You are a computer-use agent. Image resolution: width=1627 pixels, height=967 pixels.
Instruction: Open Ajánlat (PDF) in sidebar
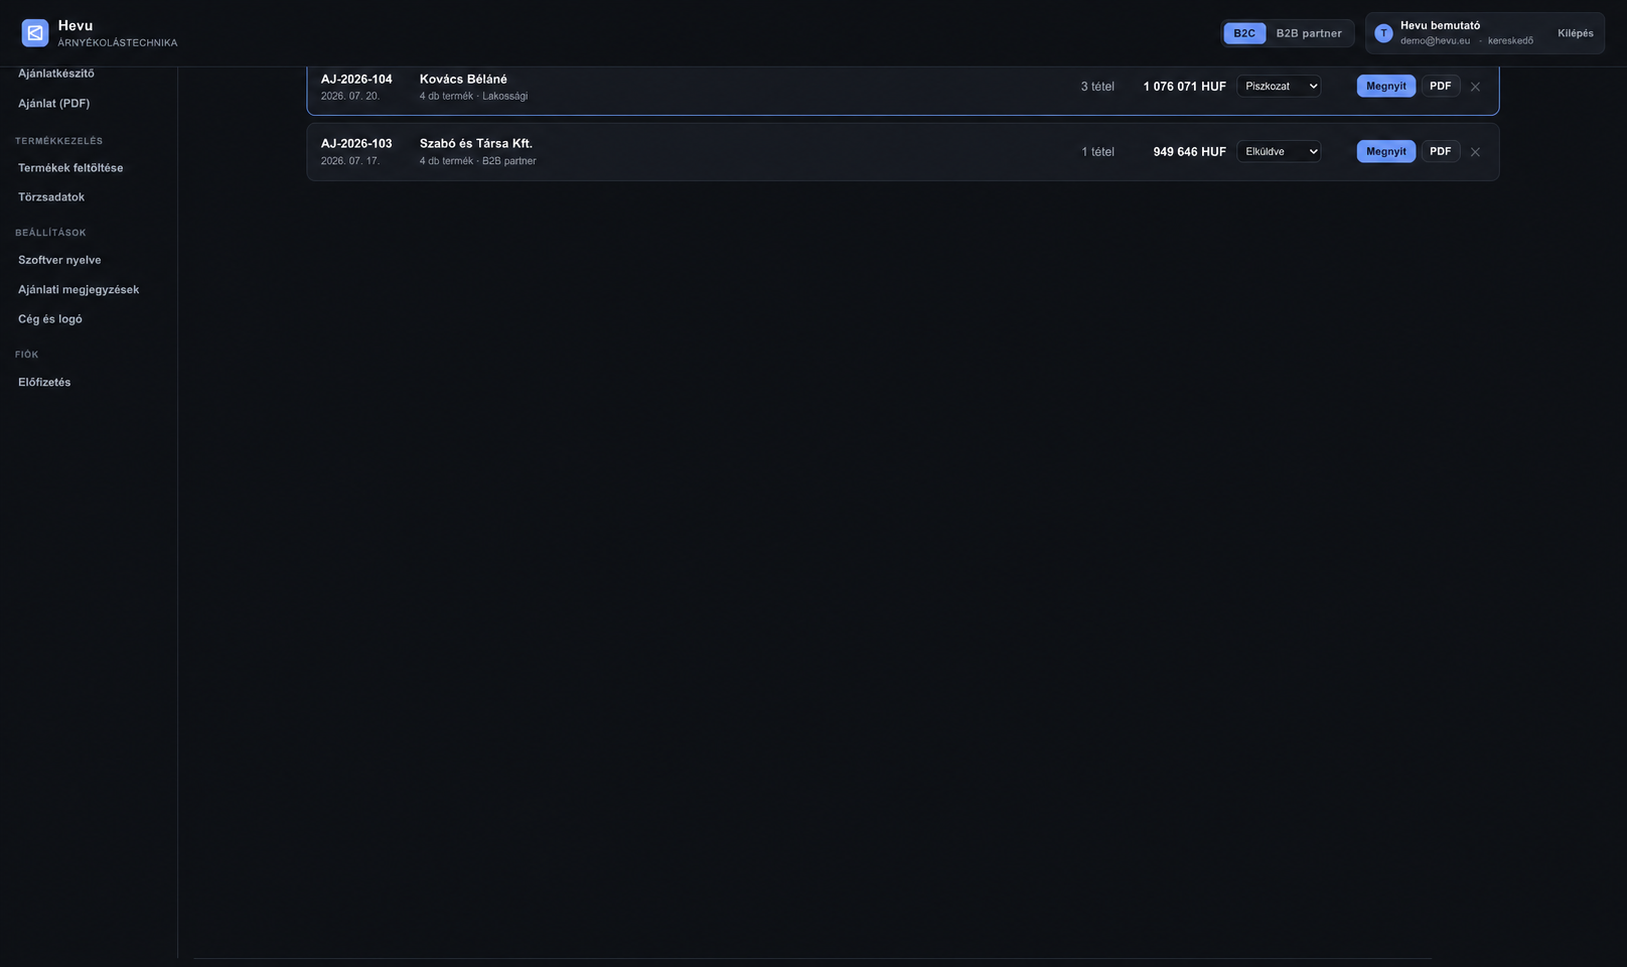(x=54, y=103)
